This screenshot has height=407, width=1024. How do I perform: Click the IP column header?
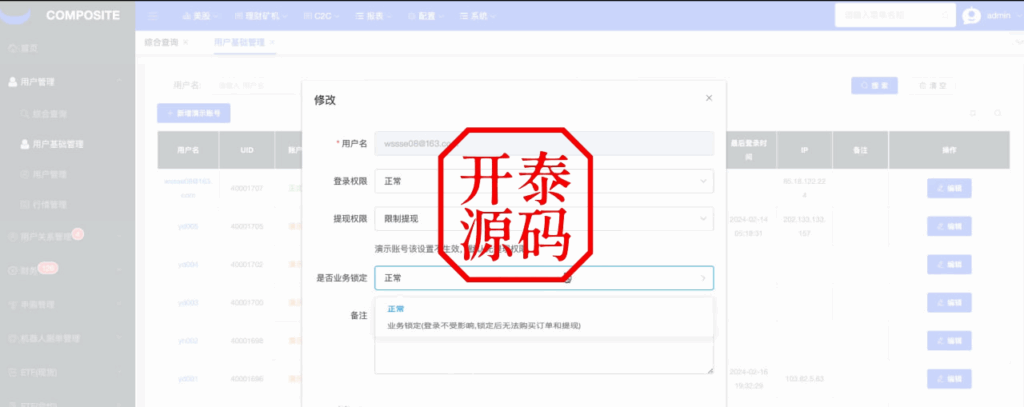tap(805, 150)
